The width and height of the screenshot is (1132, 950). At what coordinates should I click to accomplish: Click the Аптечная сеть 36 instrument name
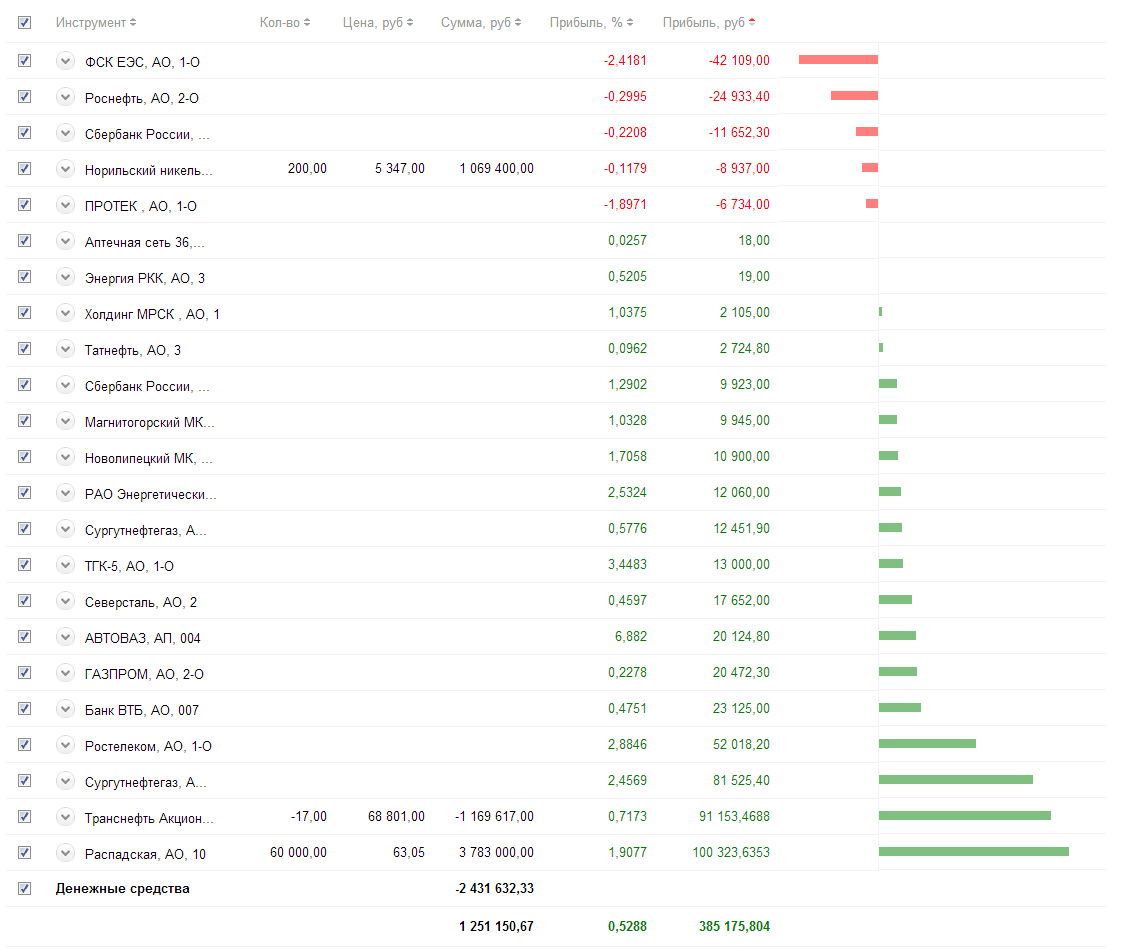click(145, 243)
